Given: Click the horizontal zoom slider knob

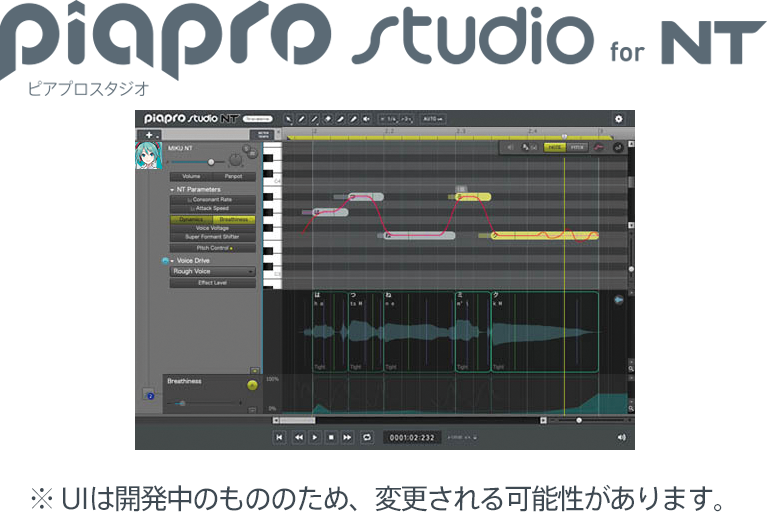Looking at the screenshot, I should [x=579, y=420].
